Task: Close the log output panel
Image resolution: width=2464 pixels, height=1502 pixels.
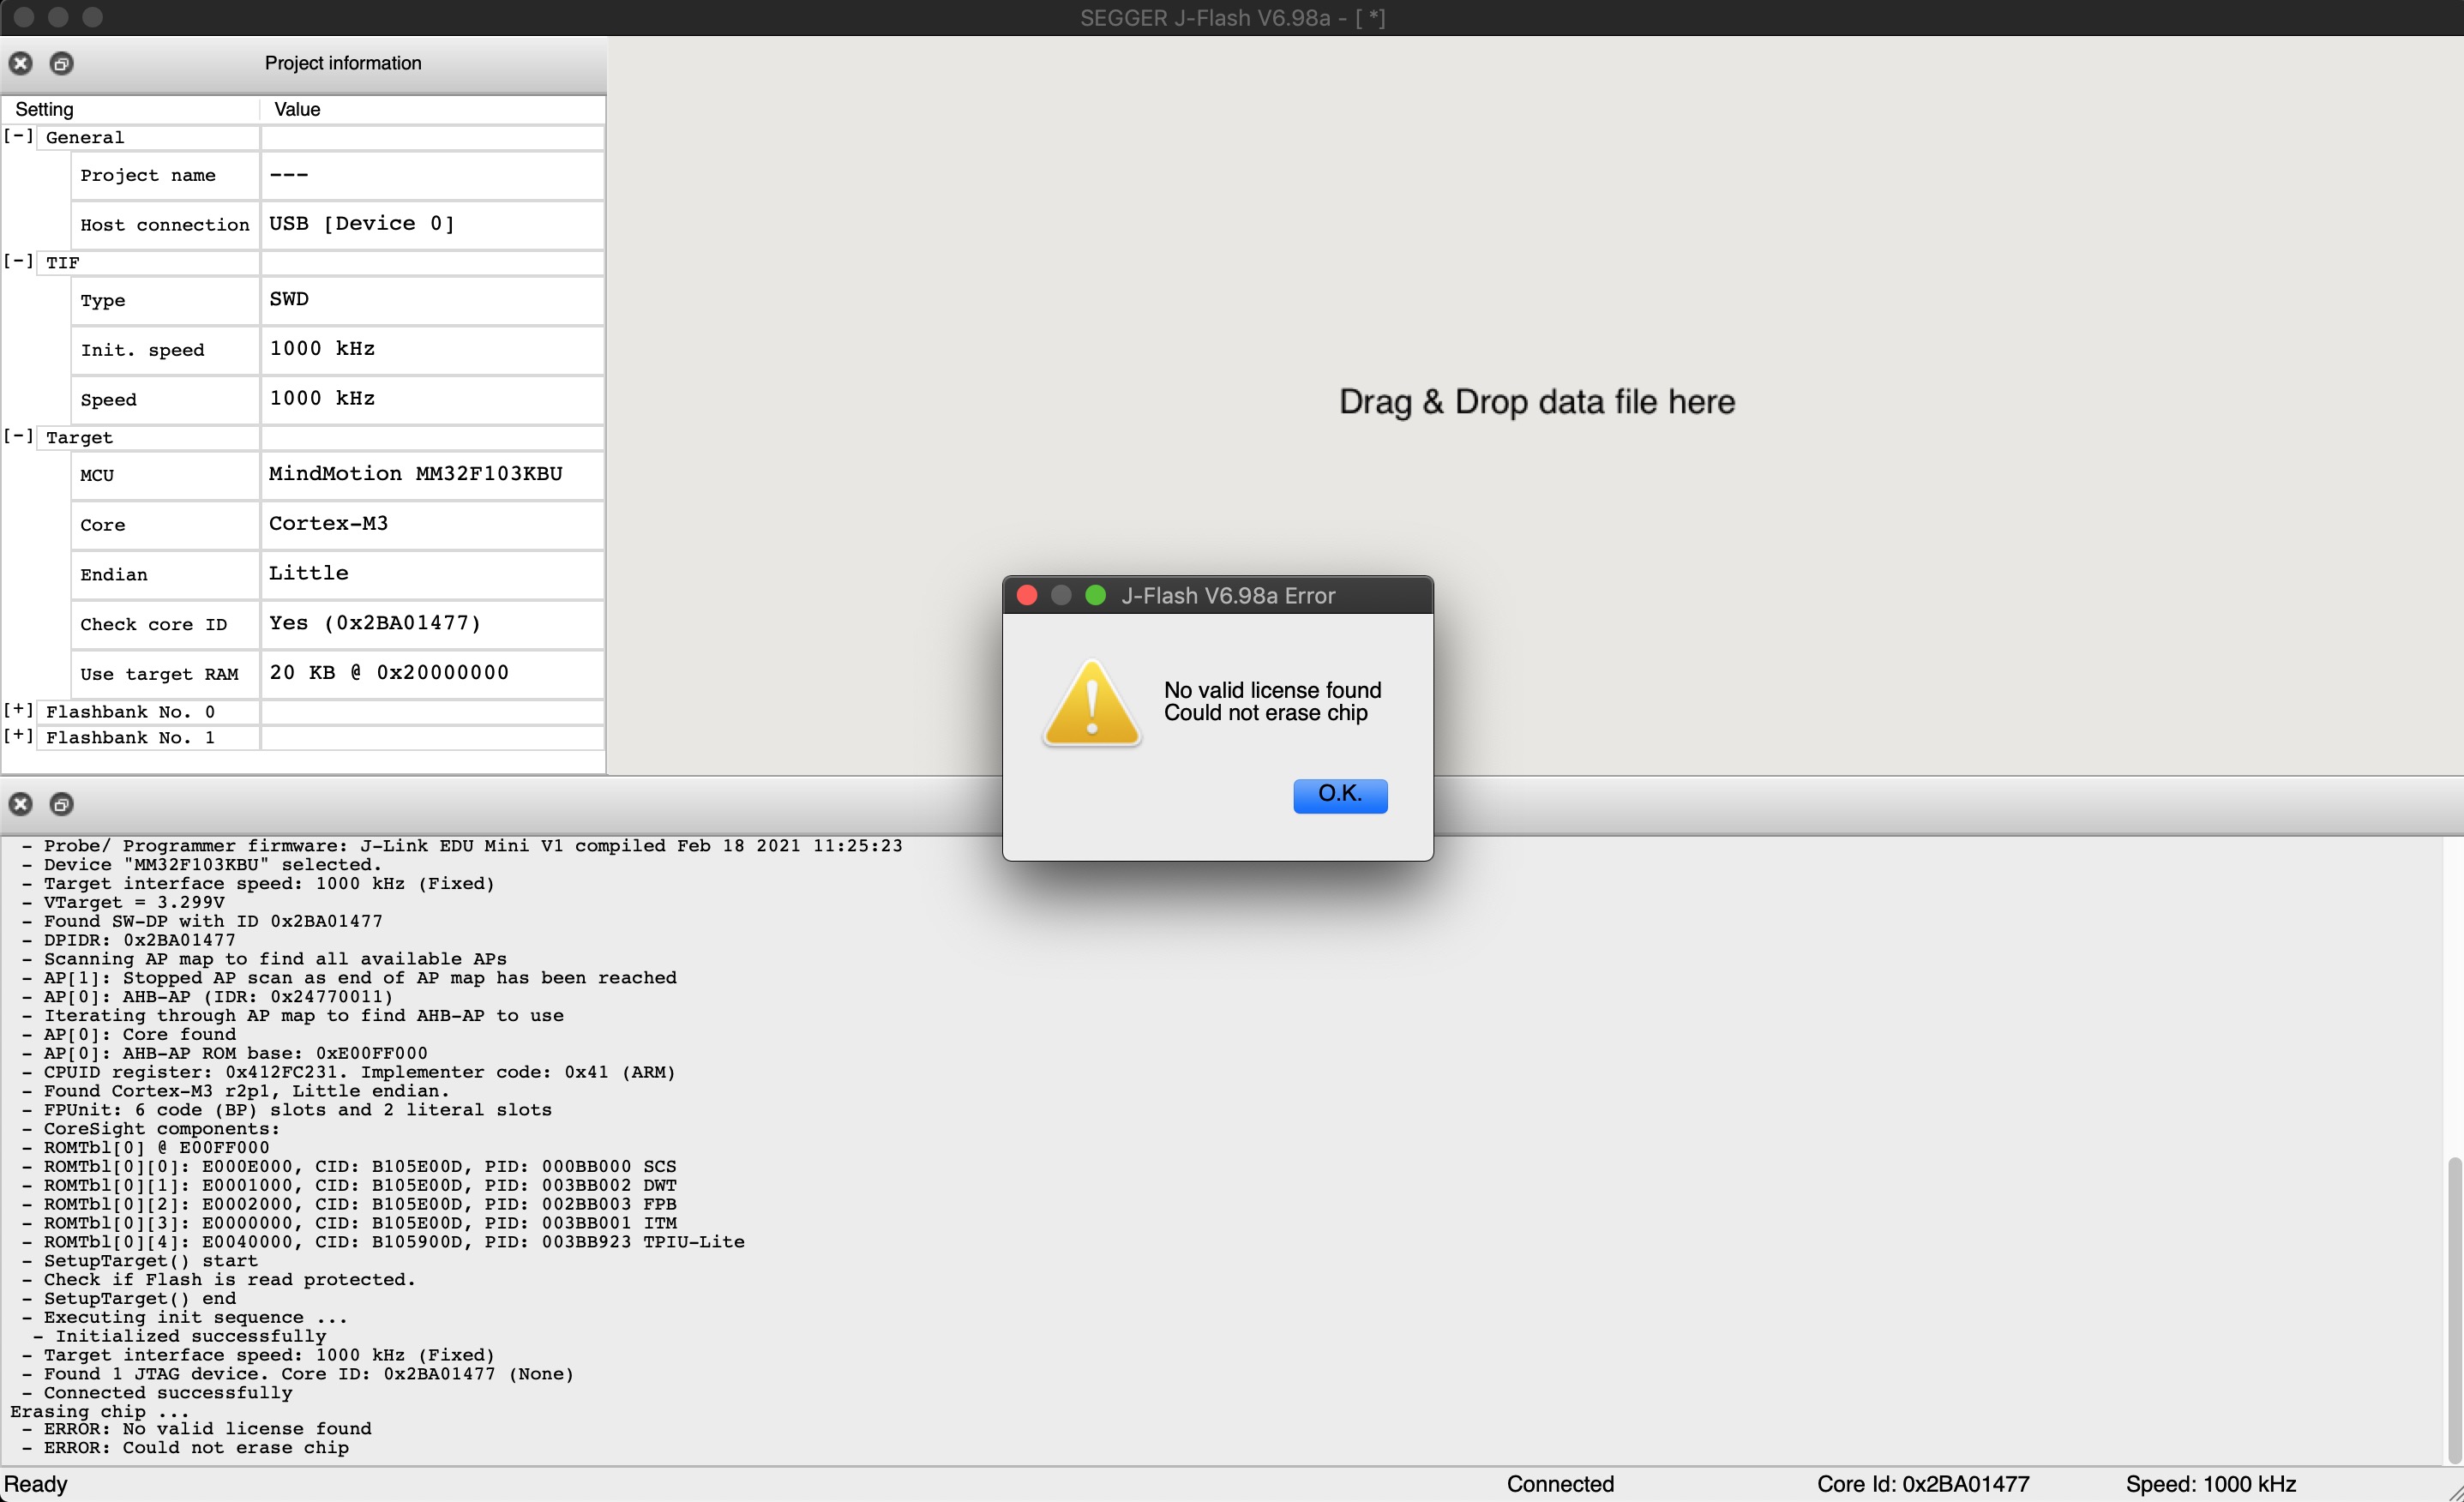Action: point(20,804)
